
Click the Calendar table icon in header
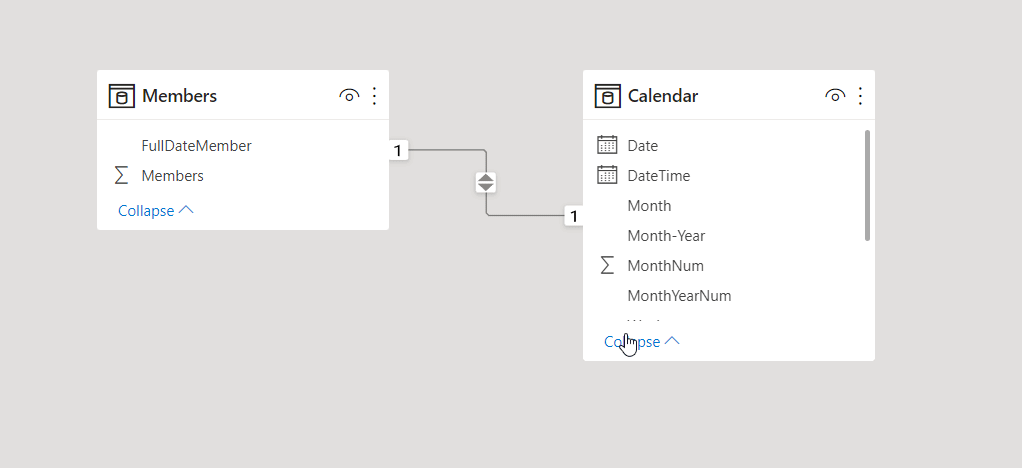click(x=607, y=96)
